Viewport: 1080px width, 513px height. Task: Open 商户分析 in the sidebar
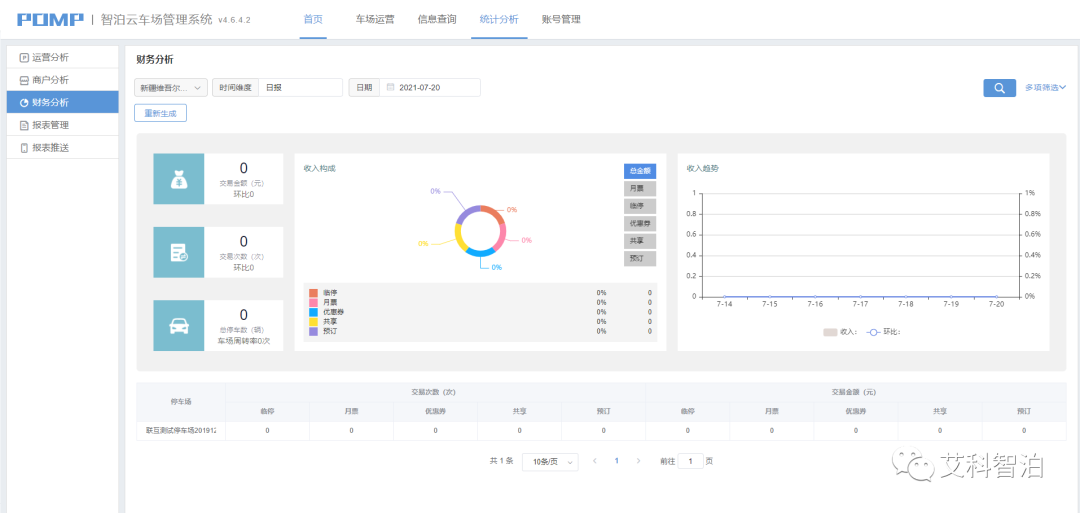(62, 80)
